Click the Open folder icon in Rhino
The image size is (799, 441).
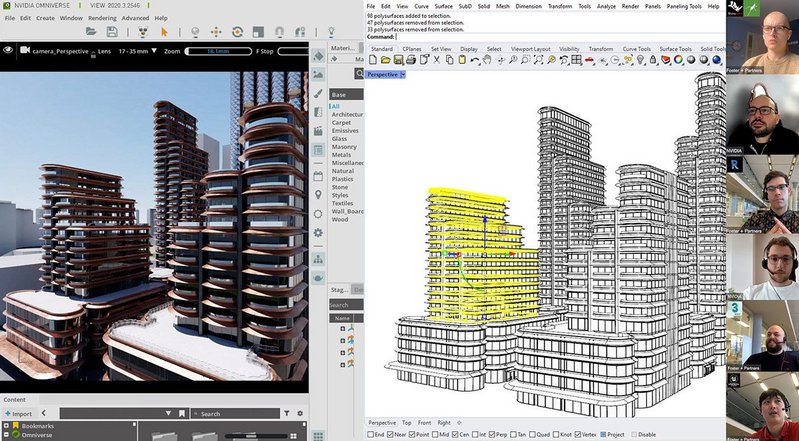coord(386,60)
